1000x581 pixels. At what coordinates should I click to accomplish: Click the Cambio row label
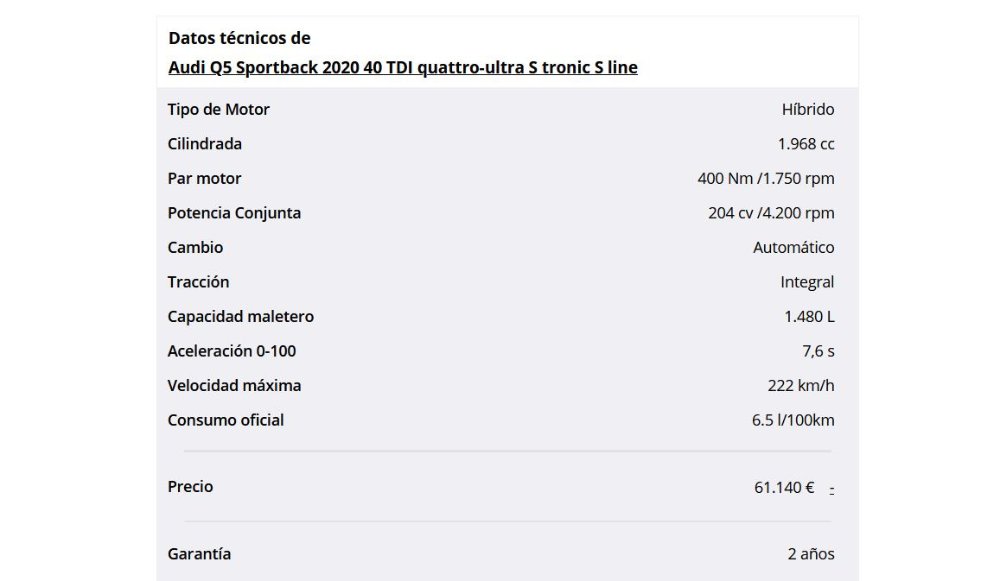(x=195, y=247)
